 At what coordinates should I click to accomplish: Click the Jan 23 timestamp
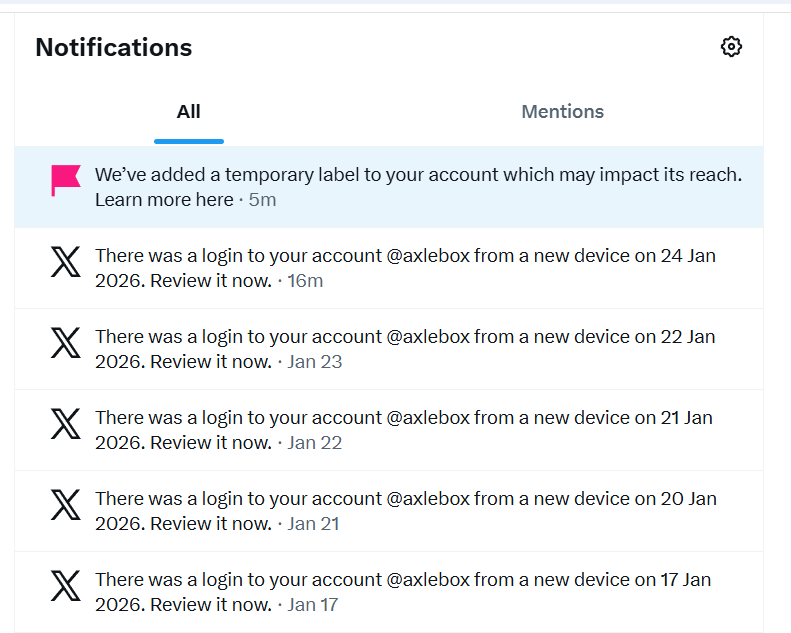(x=315, y=362)
